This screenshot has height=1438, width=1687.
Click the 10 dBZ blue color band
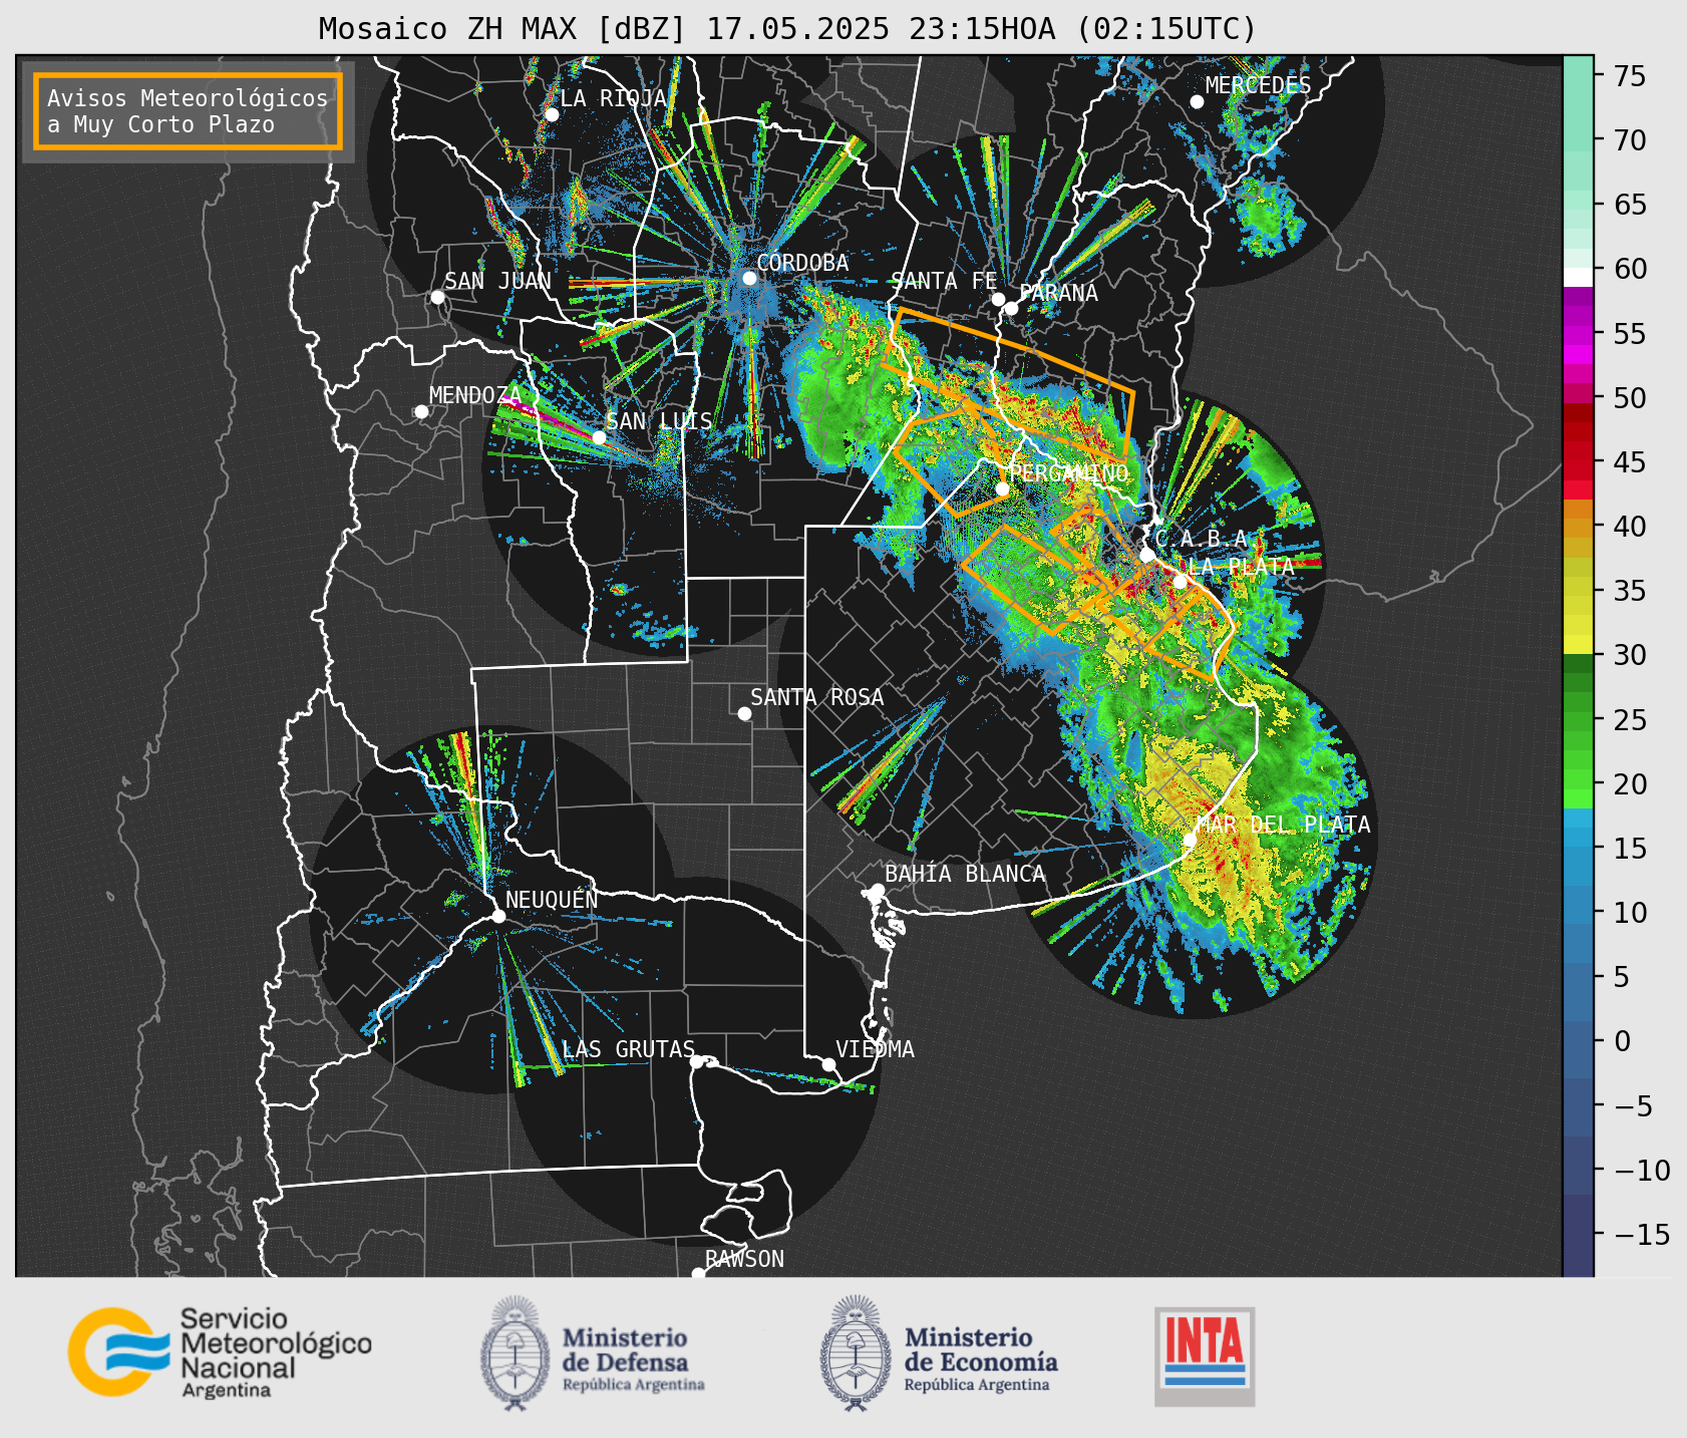1578,912
